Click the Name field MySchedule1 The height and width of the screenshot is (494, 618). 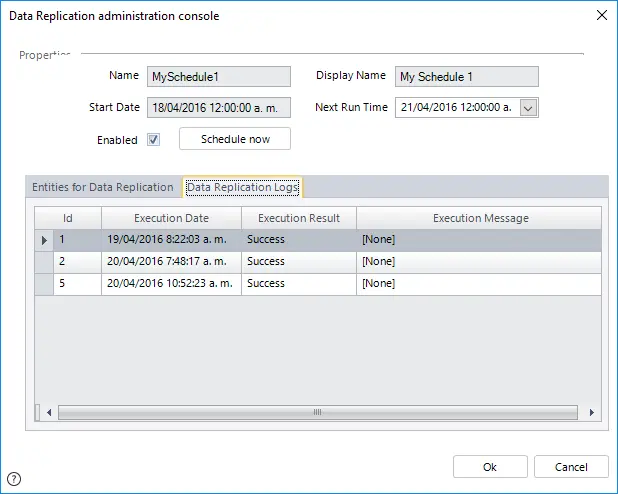click(219, 76)
